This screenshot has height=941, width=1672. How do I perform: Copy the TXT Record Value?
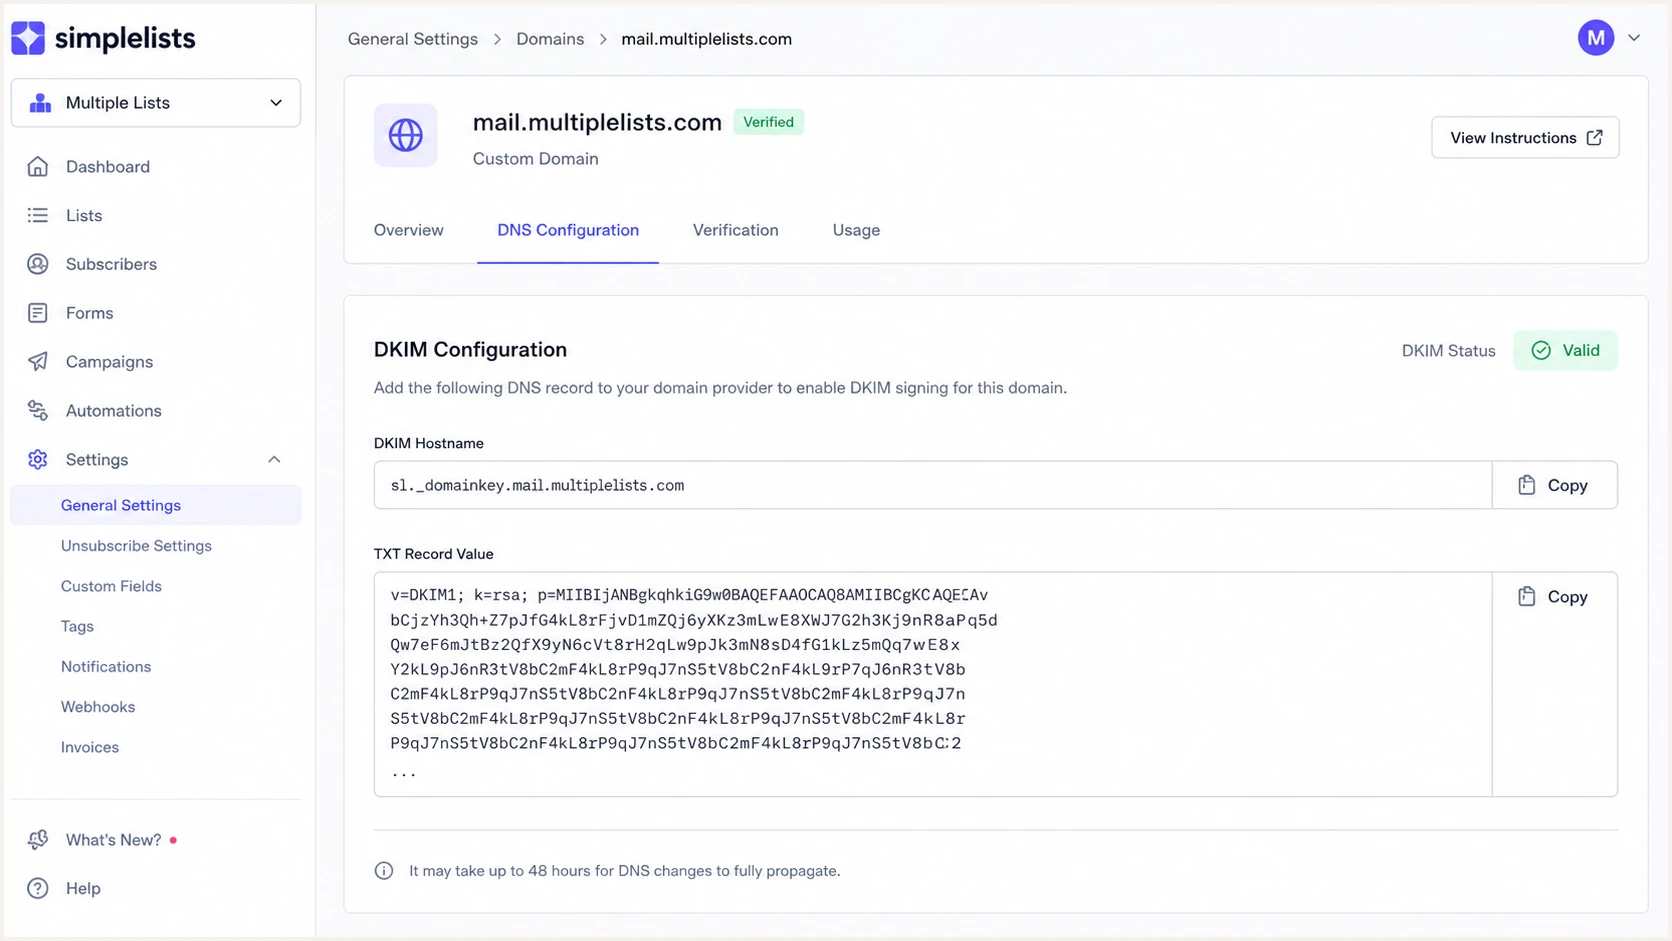tap(1555, 596)
